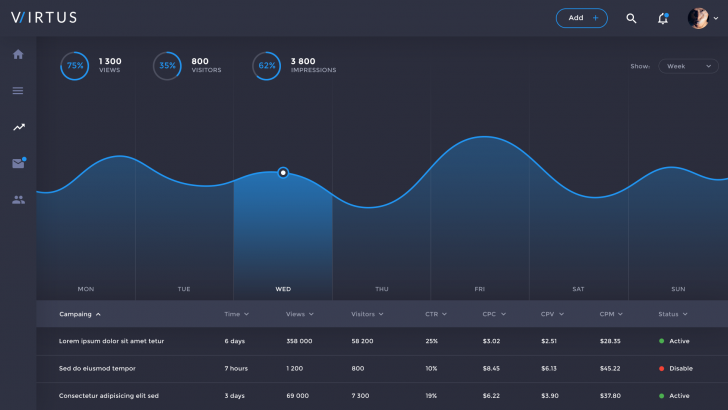Open the users group icon in sidebar

(19, 200)
